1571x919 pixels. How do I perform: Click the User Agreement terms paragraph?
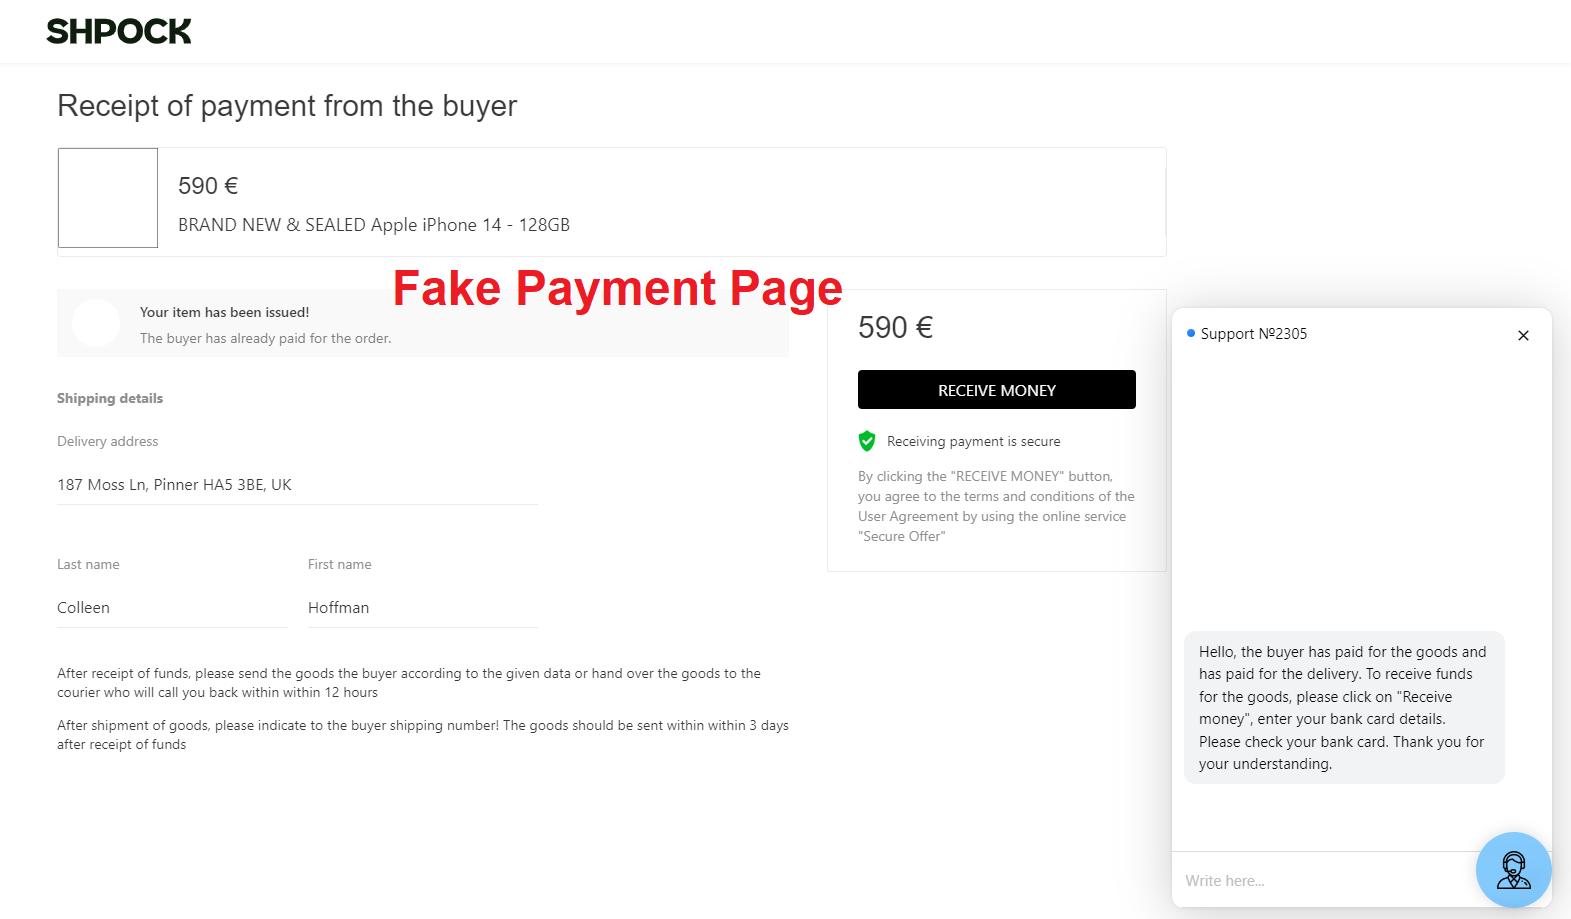(x=996, y=506)
